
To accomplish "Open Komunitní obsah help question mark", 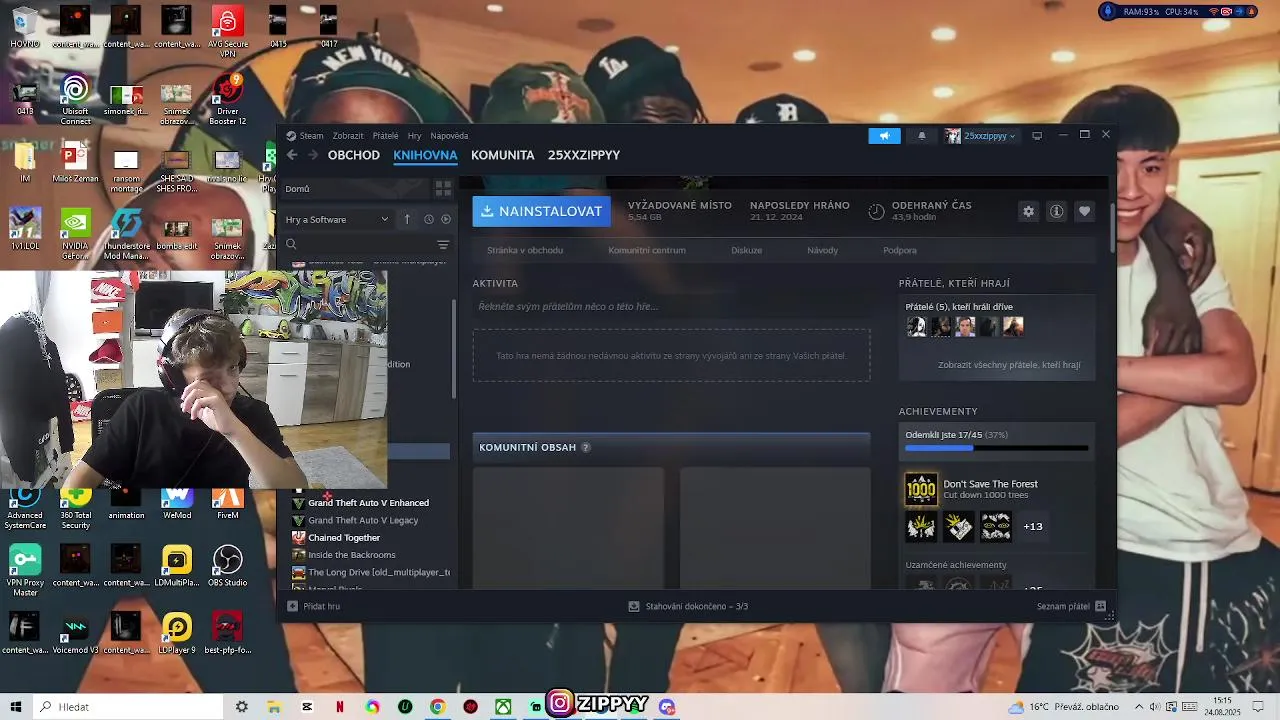I will (586, 447).
